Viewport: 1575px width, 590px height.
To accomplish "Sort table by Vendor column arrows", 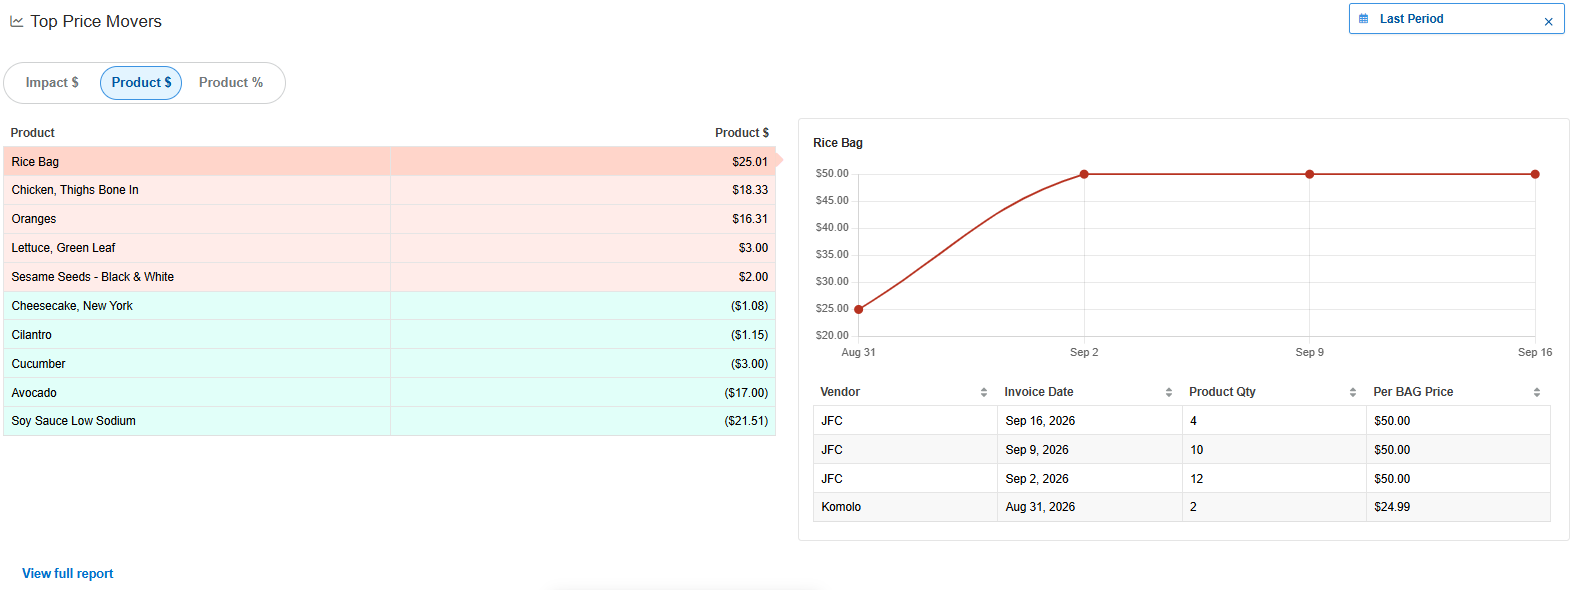I will coord(984,392).
